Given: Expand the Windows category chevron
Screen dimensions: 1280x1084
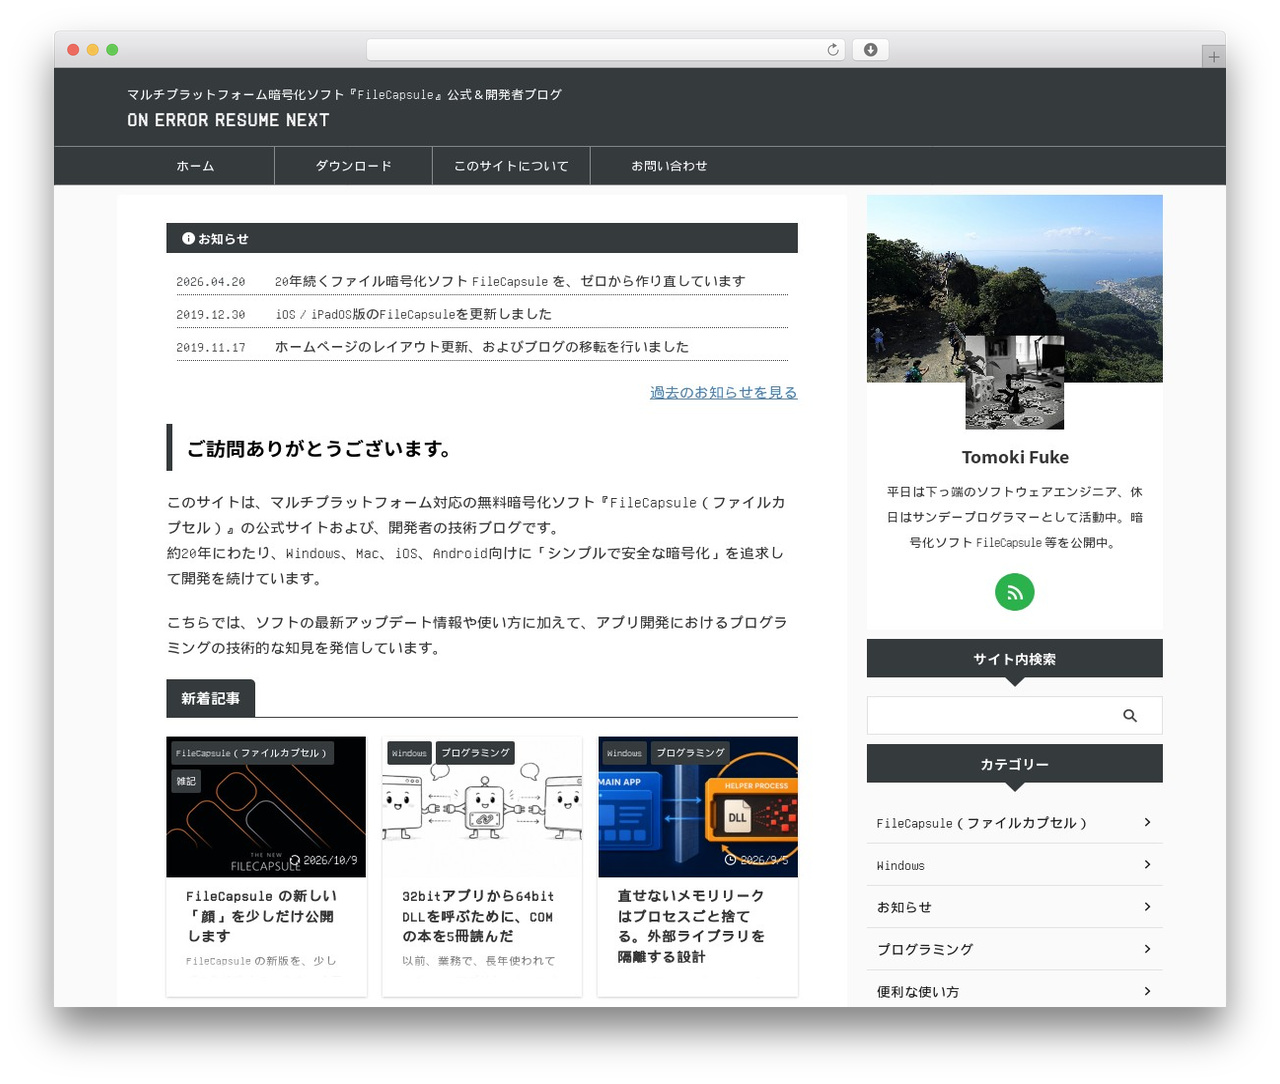Looking at the screenshot, I should [x=1147, y=864].
